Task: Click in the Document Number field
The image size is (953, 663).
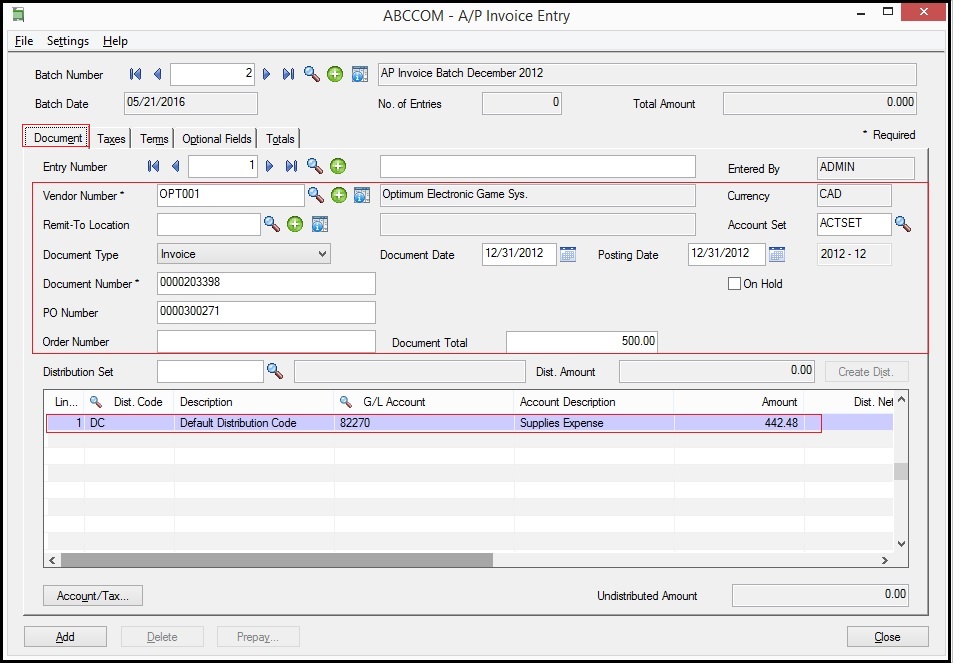Action: coord(266,283)
